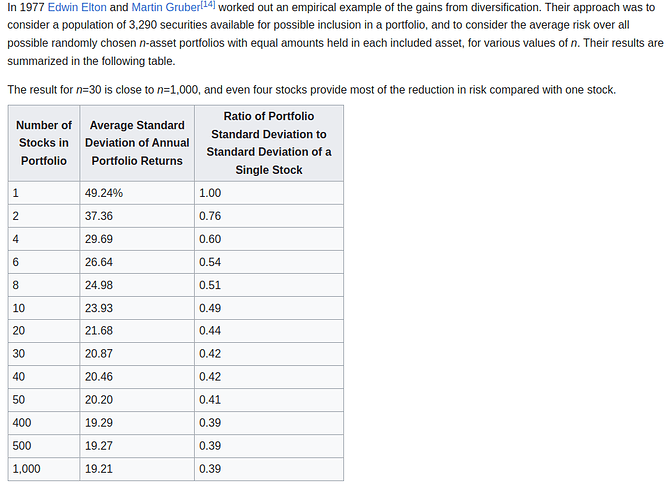The height and width of the screenshot is (500, 670).
Task: Click the 0.76 ratio cell
Action: pyautogui.click(x=210, y=216)
